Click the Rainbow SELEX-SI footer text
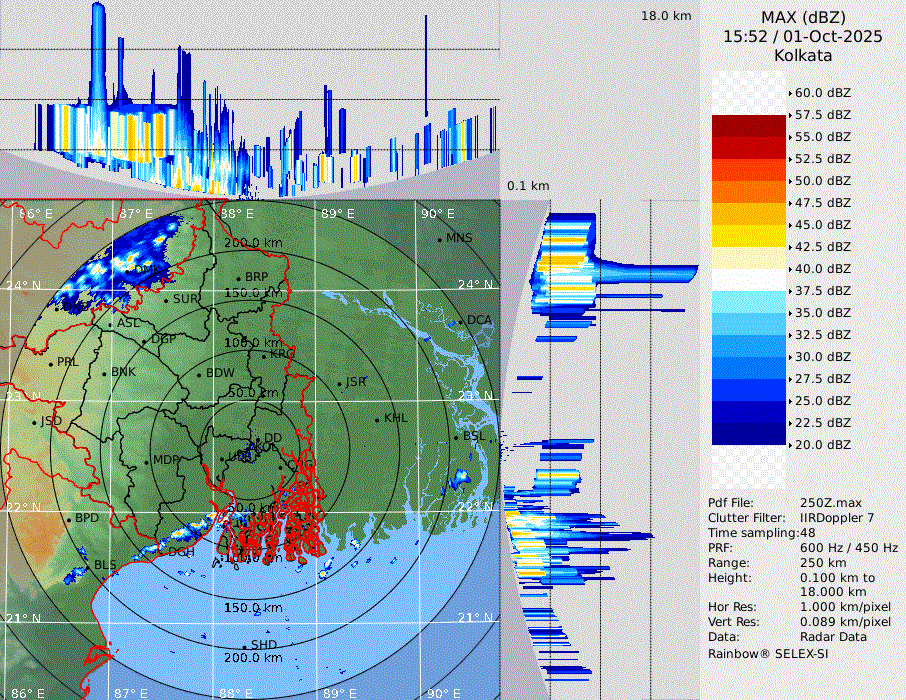The width and height of the screenshot is (906, 700). point(768,653)
